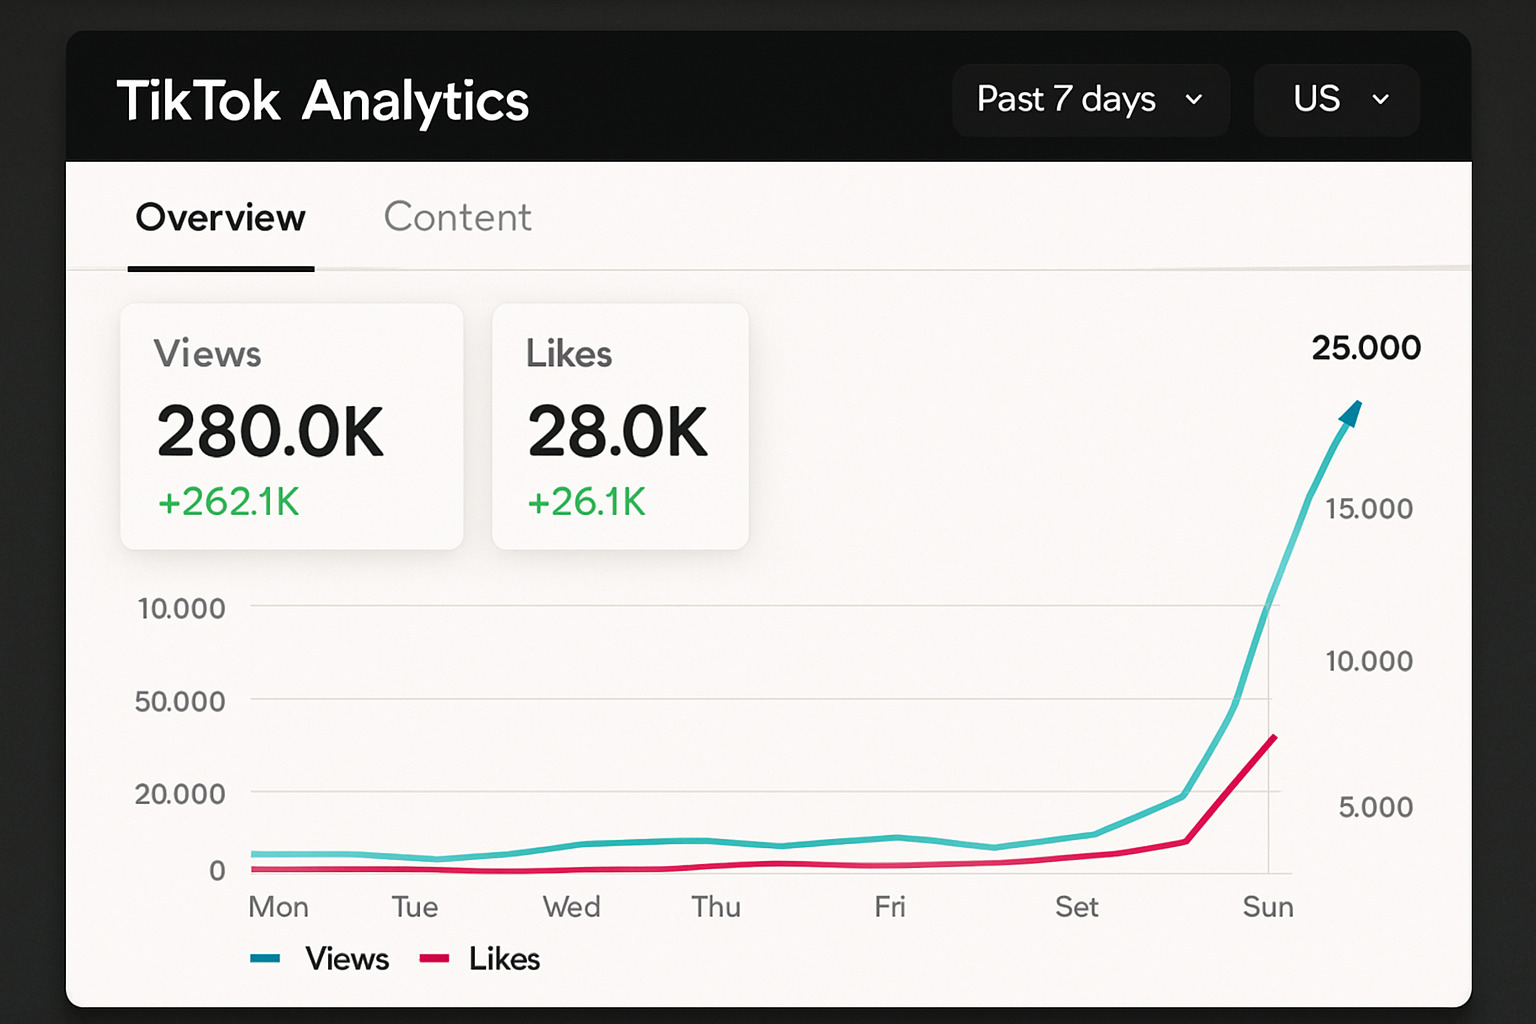Click the 25.000 right-axis label

[x=1366, y=347]
